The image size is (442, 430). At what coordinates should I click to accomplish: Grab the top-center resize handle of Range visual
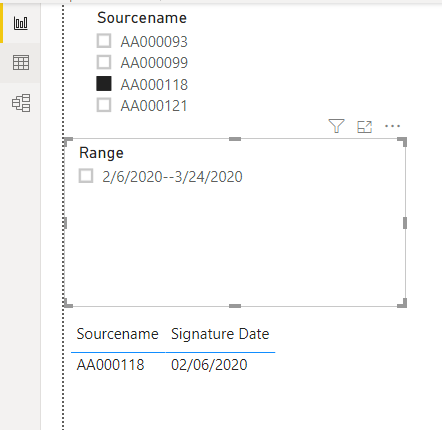[235, 139]
